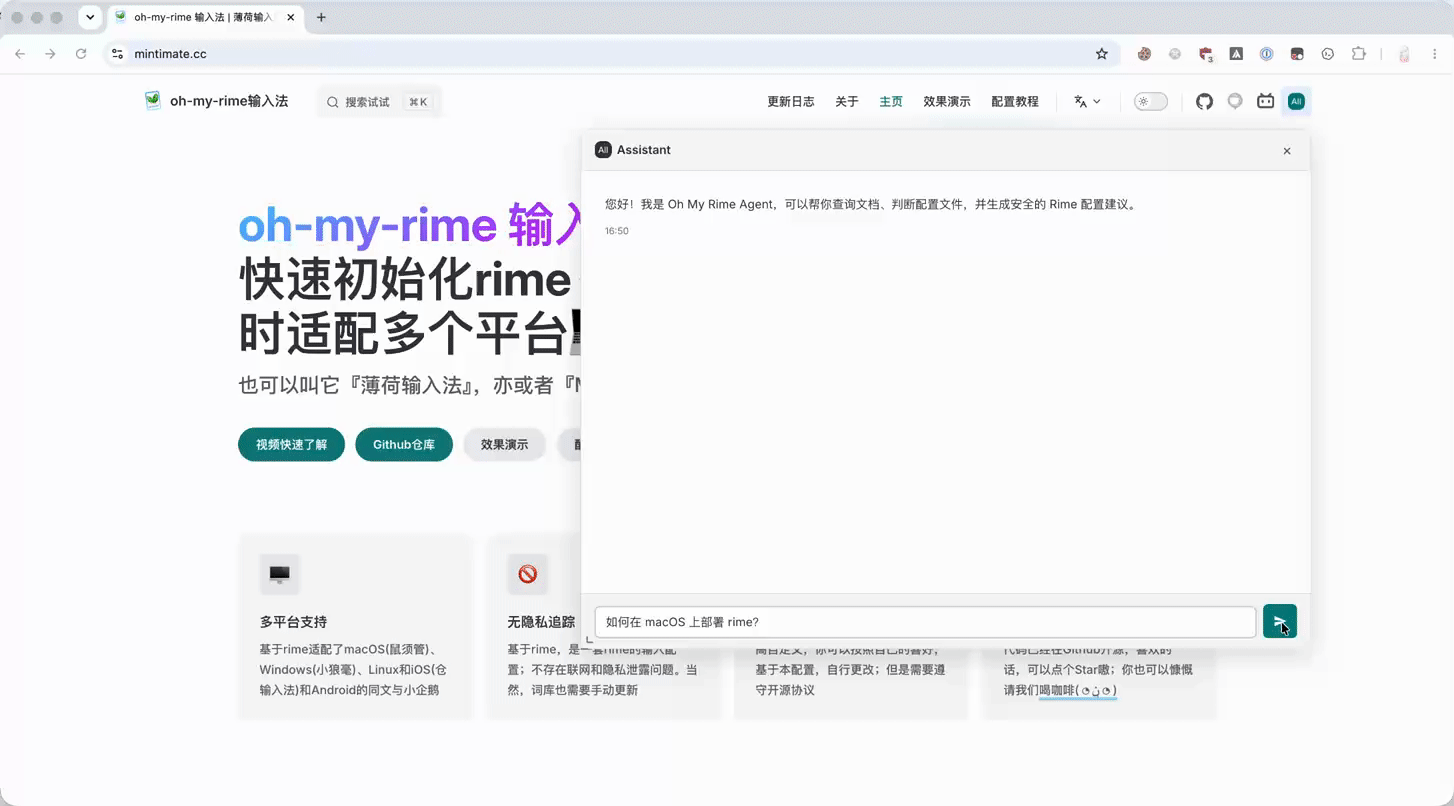Click the 效果演示 hero button
This screenshot has height=806, width=1454.
click(504, 444)
